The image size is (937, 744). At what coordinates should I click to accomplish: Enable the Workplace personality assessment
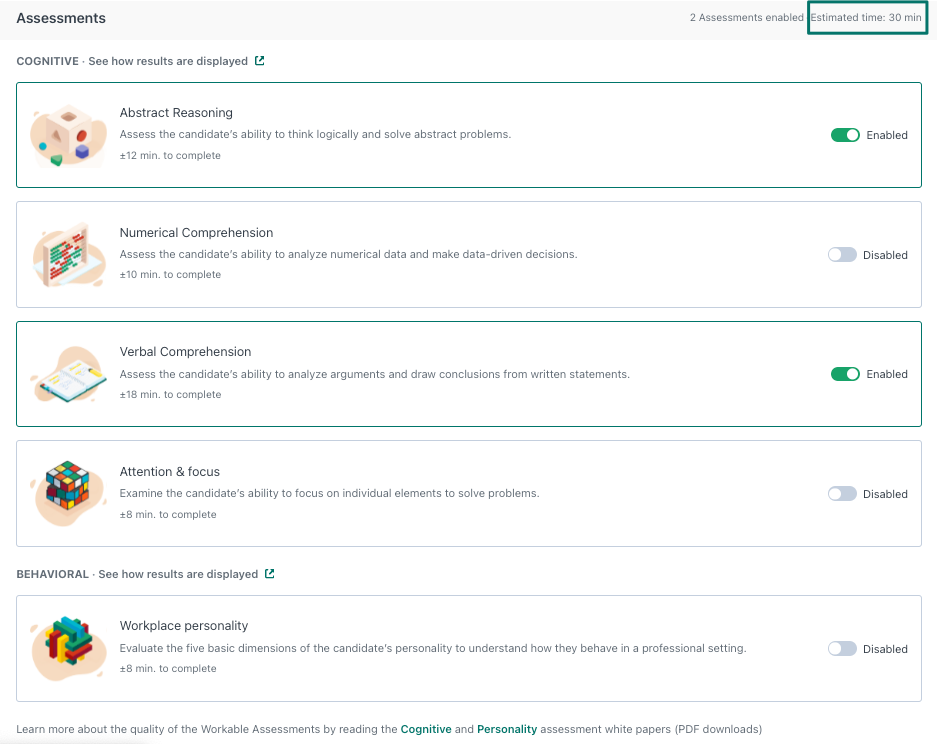(x=841, y=647)
